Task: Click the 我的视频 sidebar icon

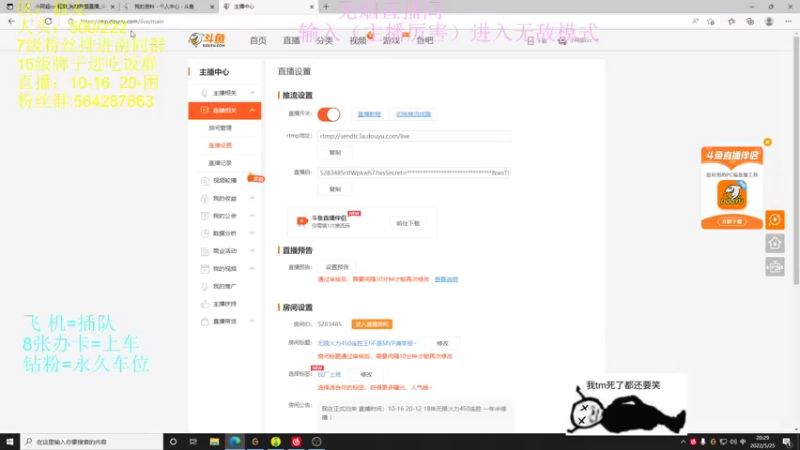Action: [205, 269]
